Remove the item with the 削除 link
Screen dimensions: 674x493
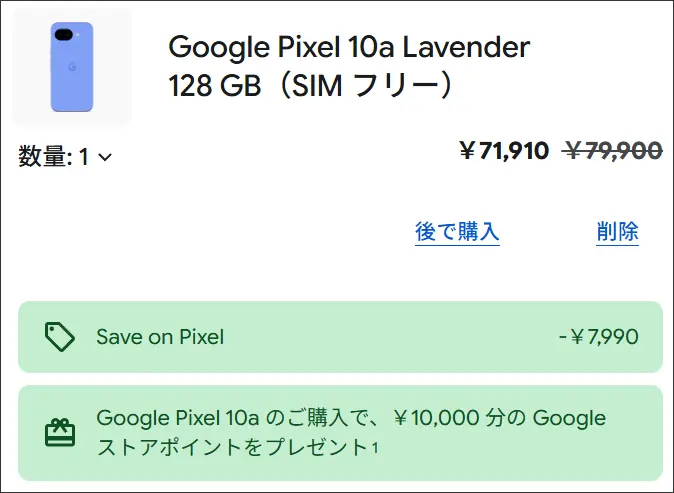617,232
